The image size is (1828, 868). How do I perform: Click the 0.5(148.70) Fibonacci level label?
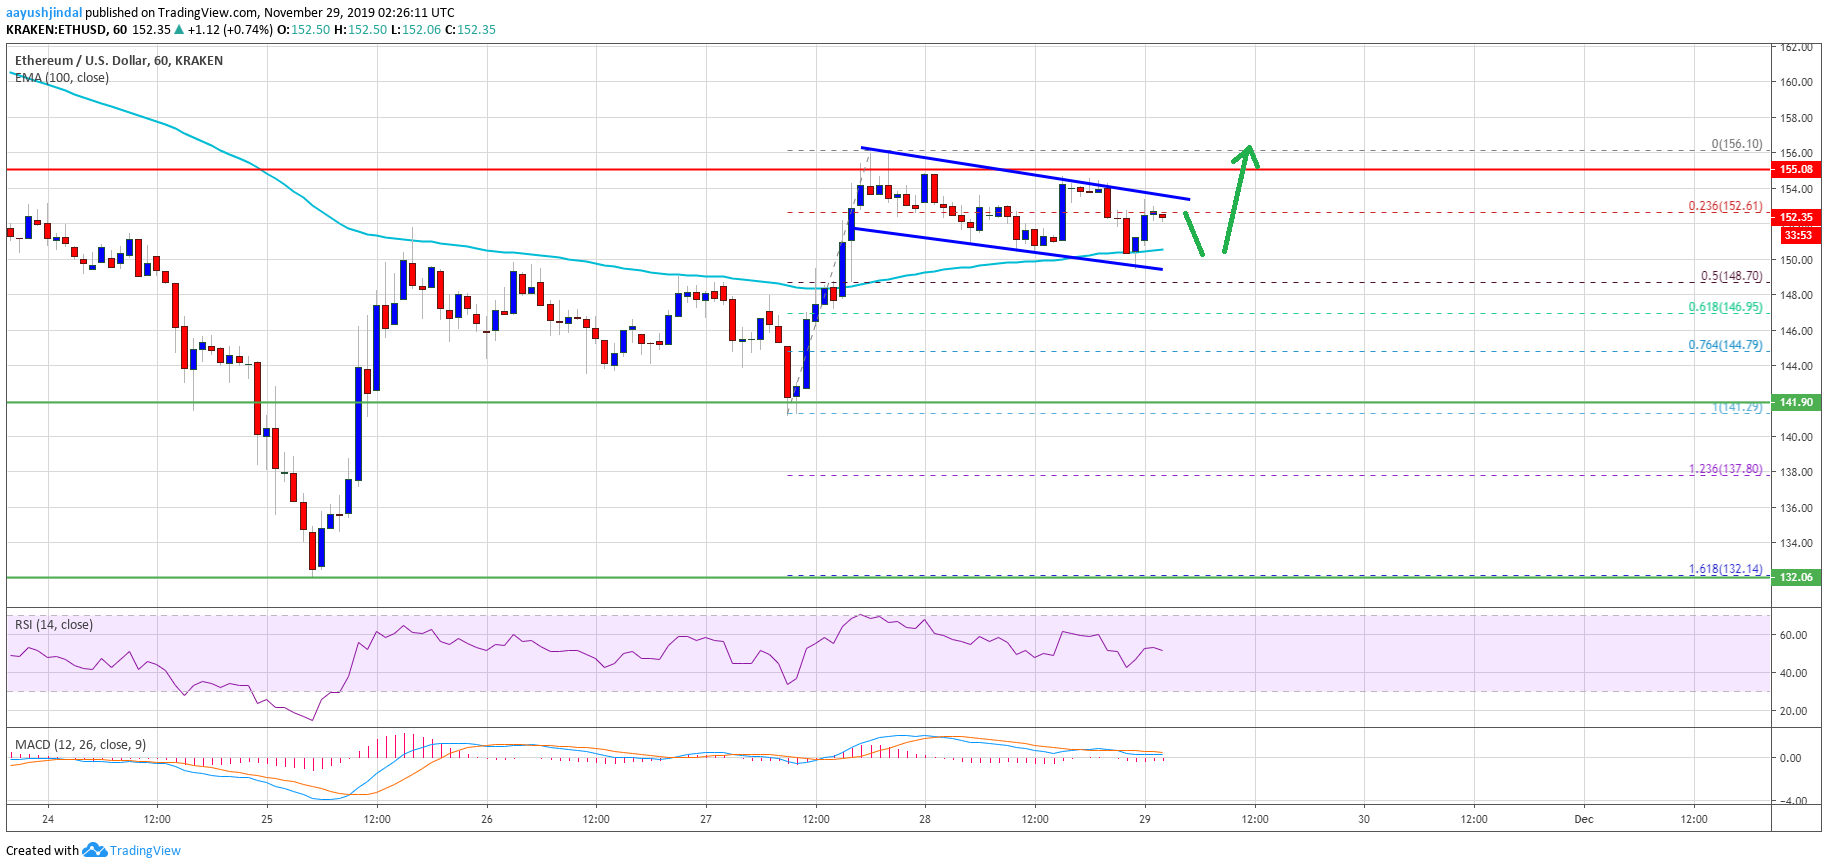point(1731,276)
